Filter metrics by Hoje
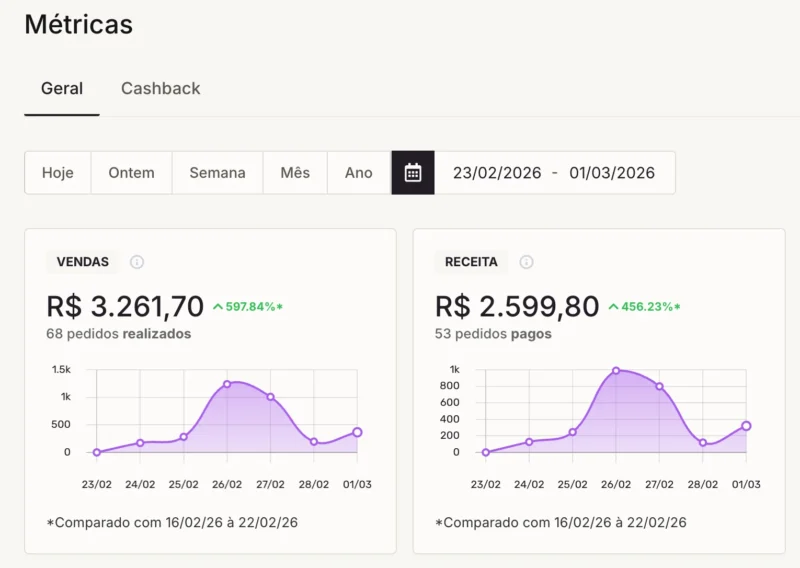 [58, 172]
